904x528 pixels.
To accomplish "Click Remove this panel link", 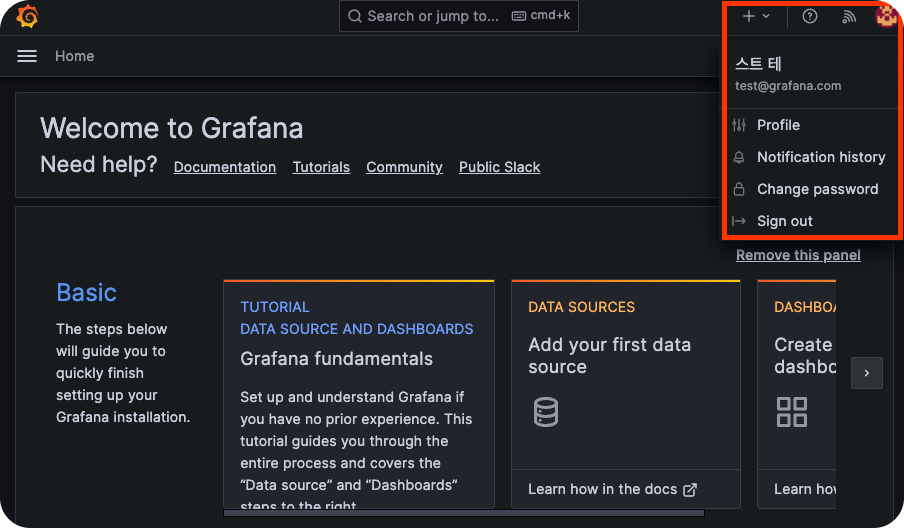I will coord(798,255).
